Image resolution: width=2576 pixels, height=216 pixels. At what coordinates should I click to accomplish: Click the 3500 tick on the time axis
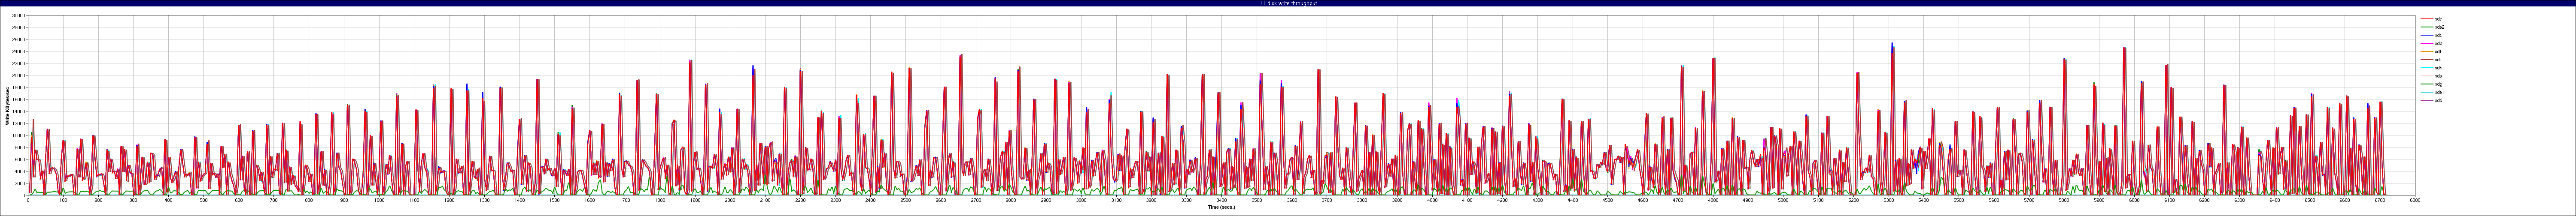tap(1257, 200)
